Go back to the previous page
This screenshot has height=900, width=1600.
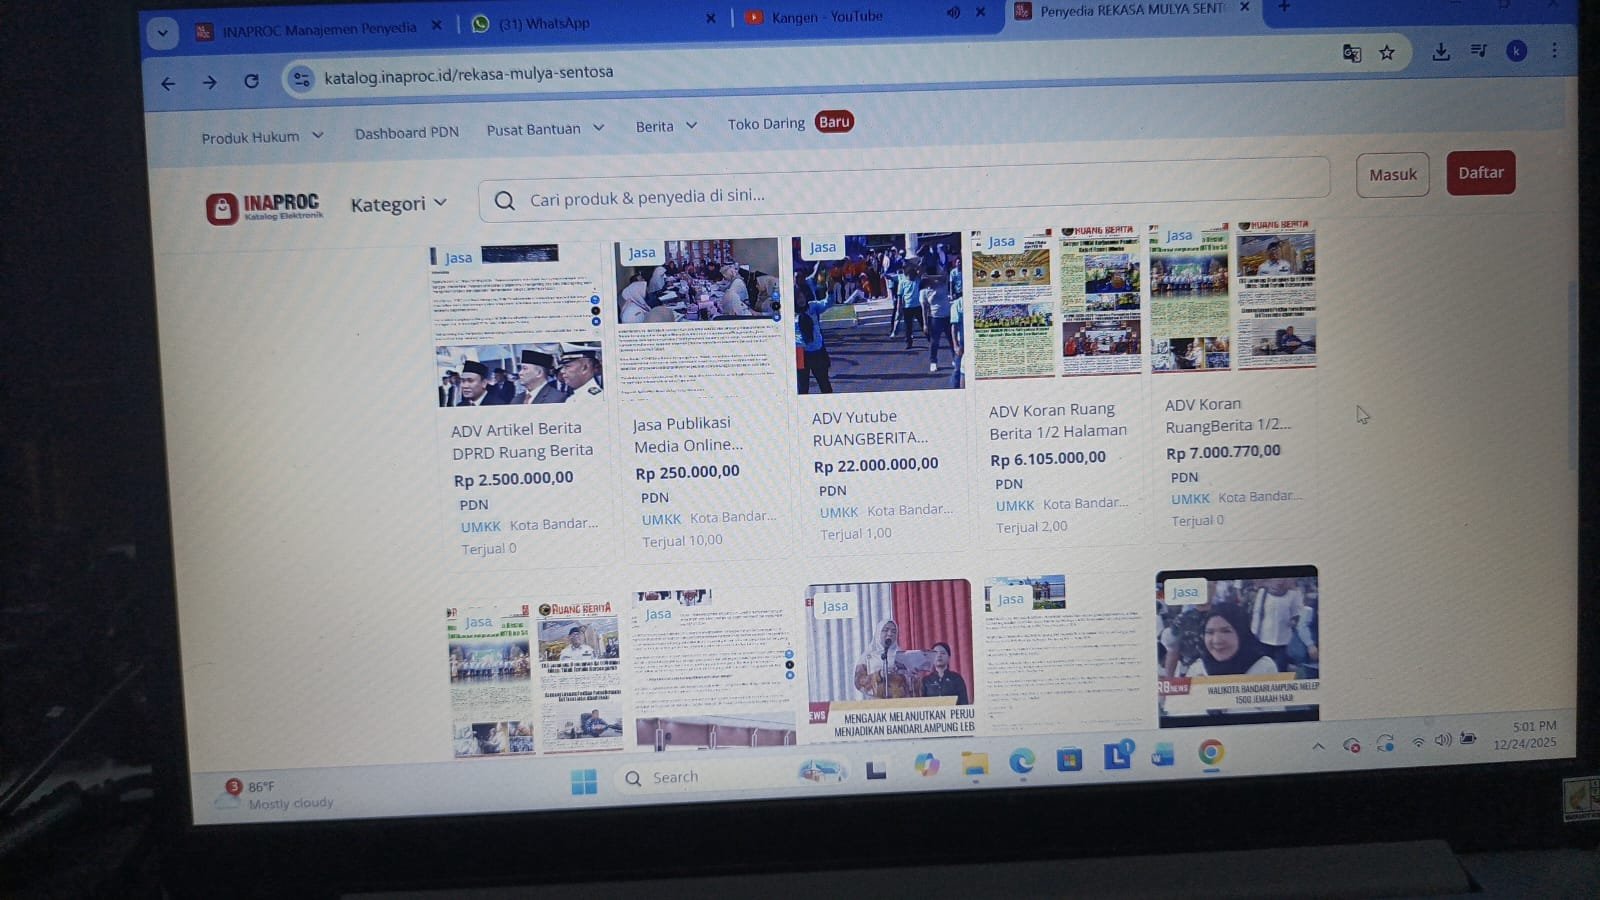click(x=168, y=84)
